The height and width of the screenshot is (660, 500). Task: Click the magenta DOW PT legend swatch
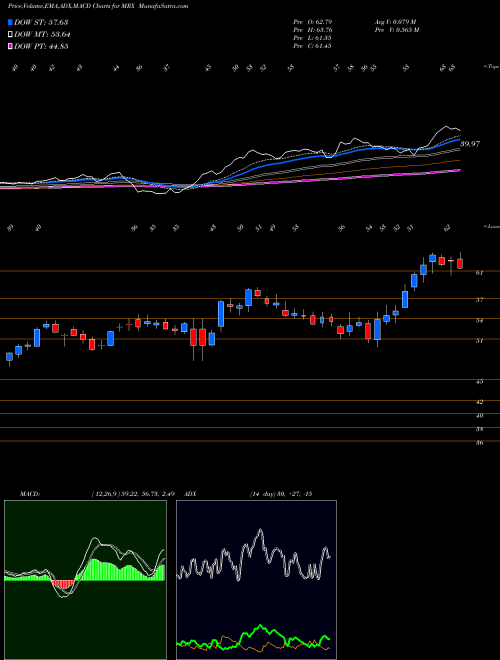pos(10,46)
